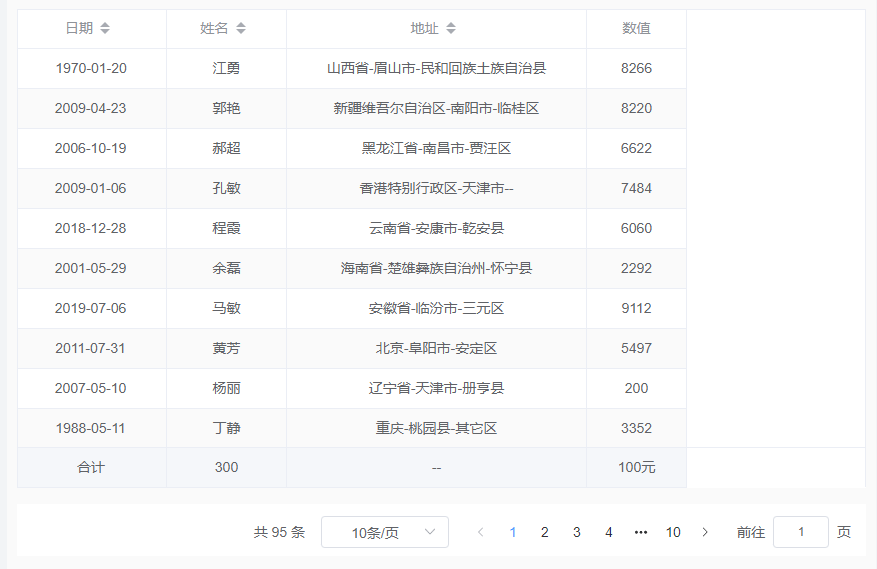The height and width of the screenshot is (569, 877).
Task: Select date cell 2009-04-23
Action: click(91, 108)
